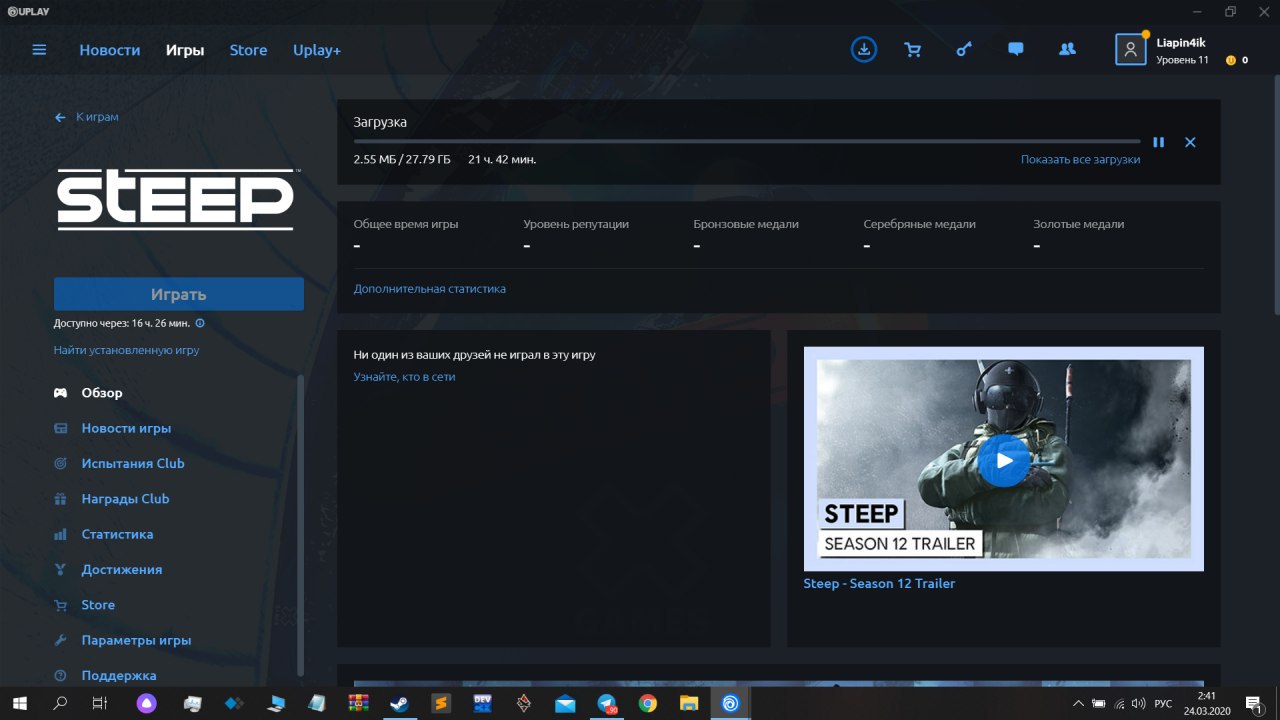
Task: Open taskbar search magnifier
Action: tap(60, 703)
